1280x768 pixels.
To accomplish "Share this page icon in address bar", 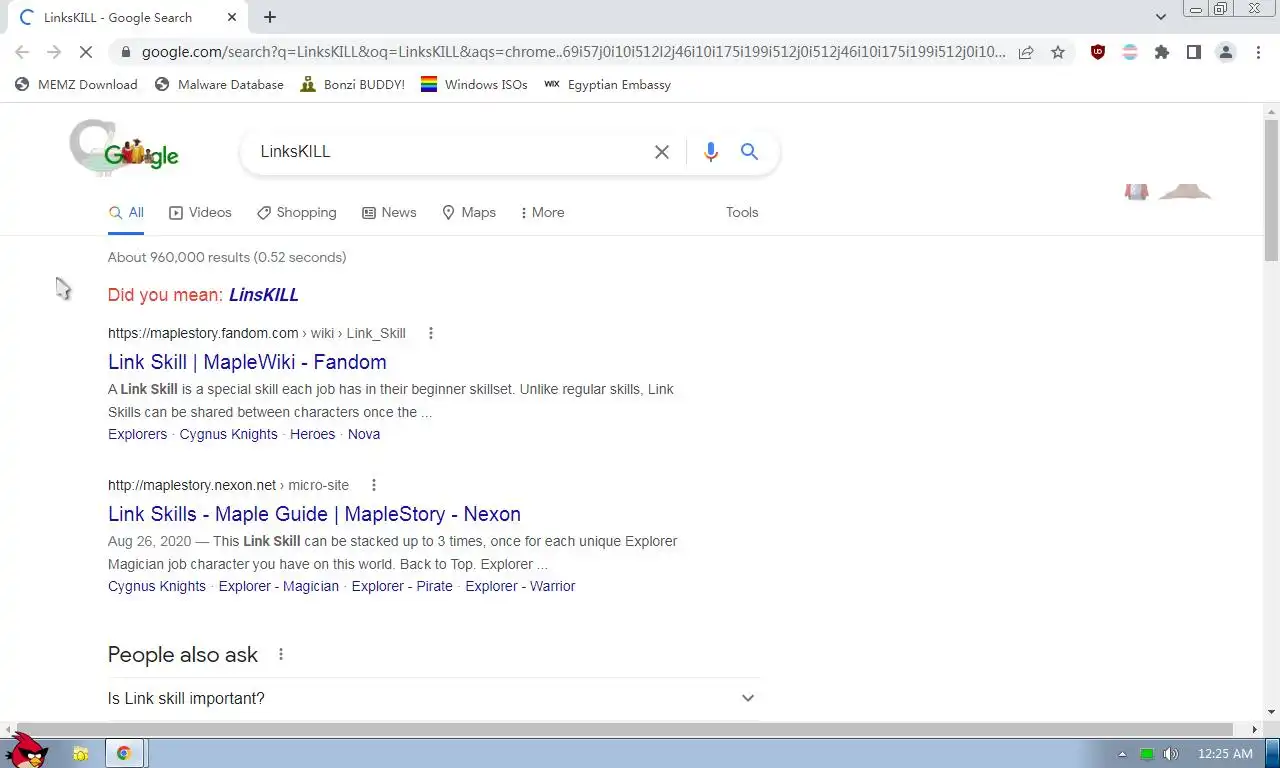I will 1026,52.
